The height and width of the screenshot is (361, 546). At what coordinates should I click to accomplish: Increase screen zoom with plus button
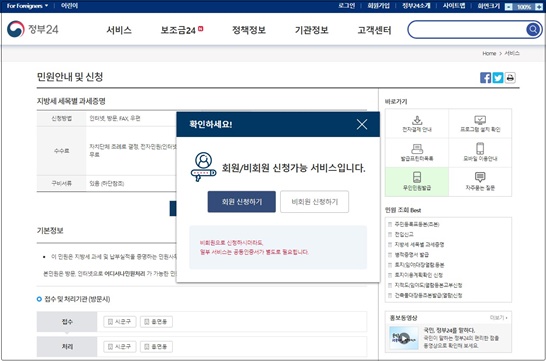(539, 7)
